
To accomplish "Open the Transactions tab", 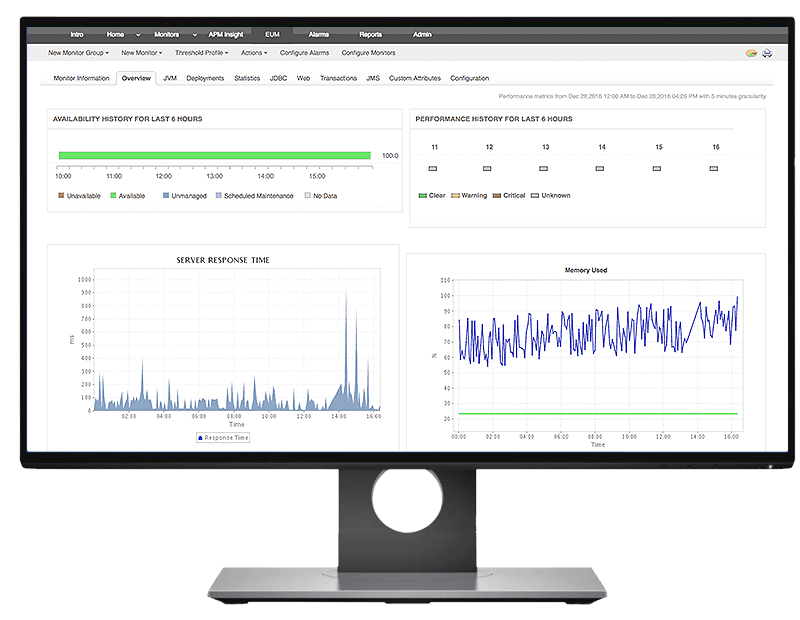I will pyautogui.click(x=338, y=78).
